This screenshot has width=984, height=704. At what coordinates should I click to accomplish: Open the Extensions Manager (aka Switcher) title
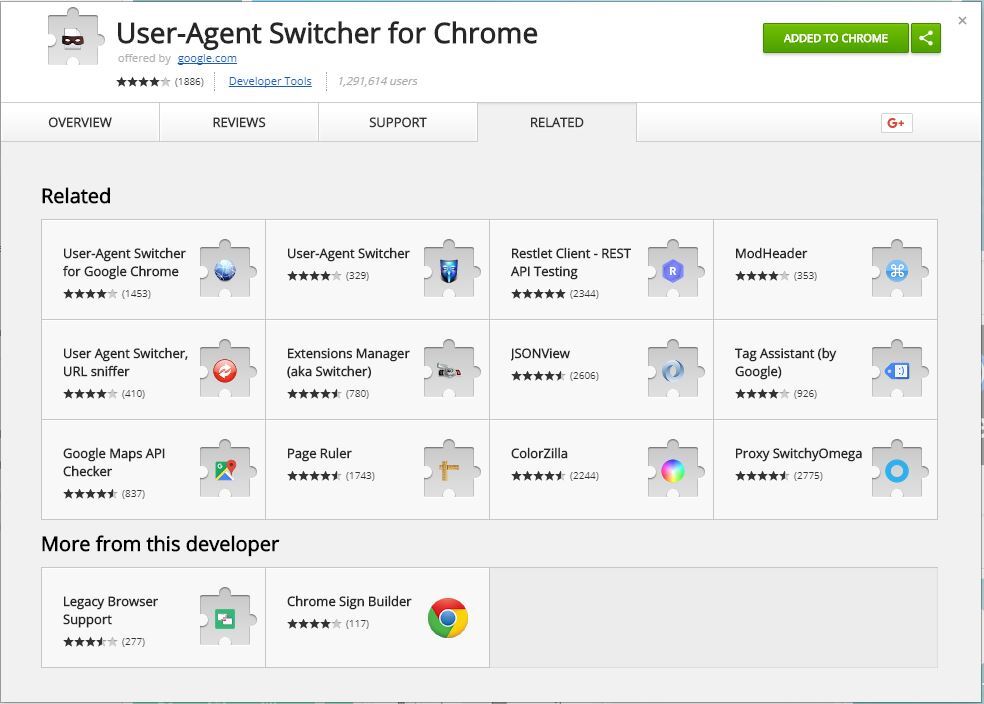tap(348, 362)
